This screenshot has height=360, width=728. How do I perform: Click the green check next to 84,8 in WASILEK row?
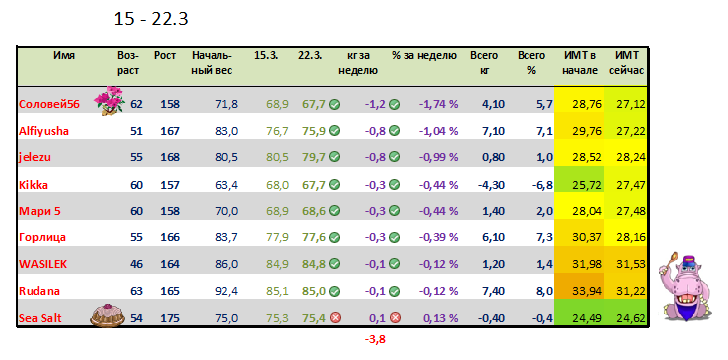pos(335,265)
